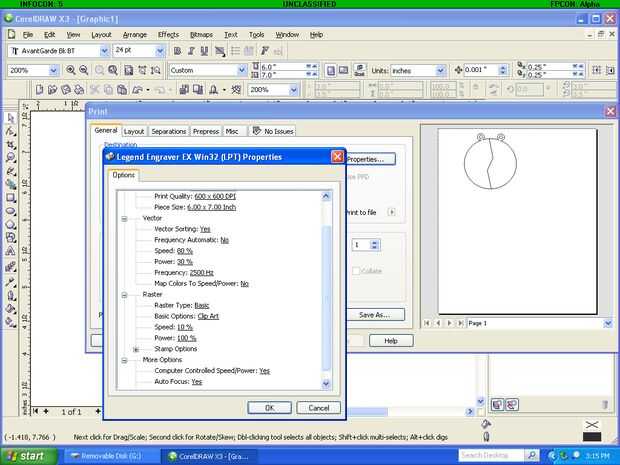Click Cancel in engraver Properties dialog

click(x=318, y=408)
